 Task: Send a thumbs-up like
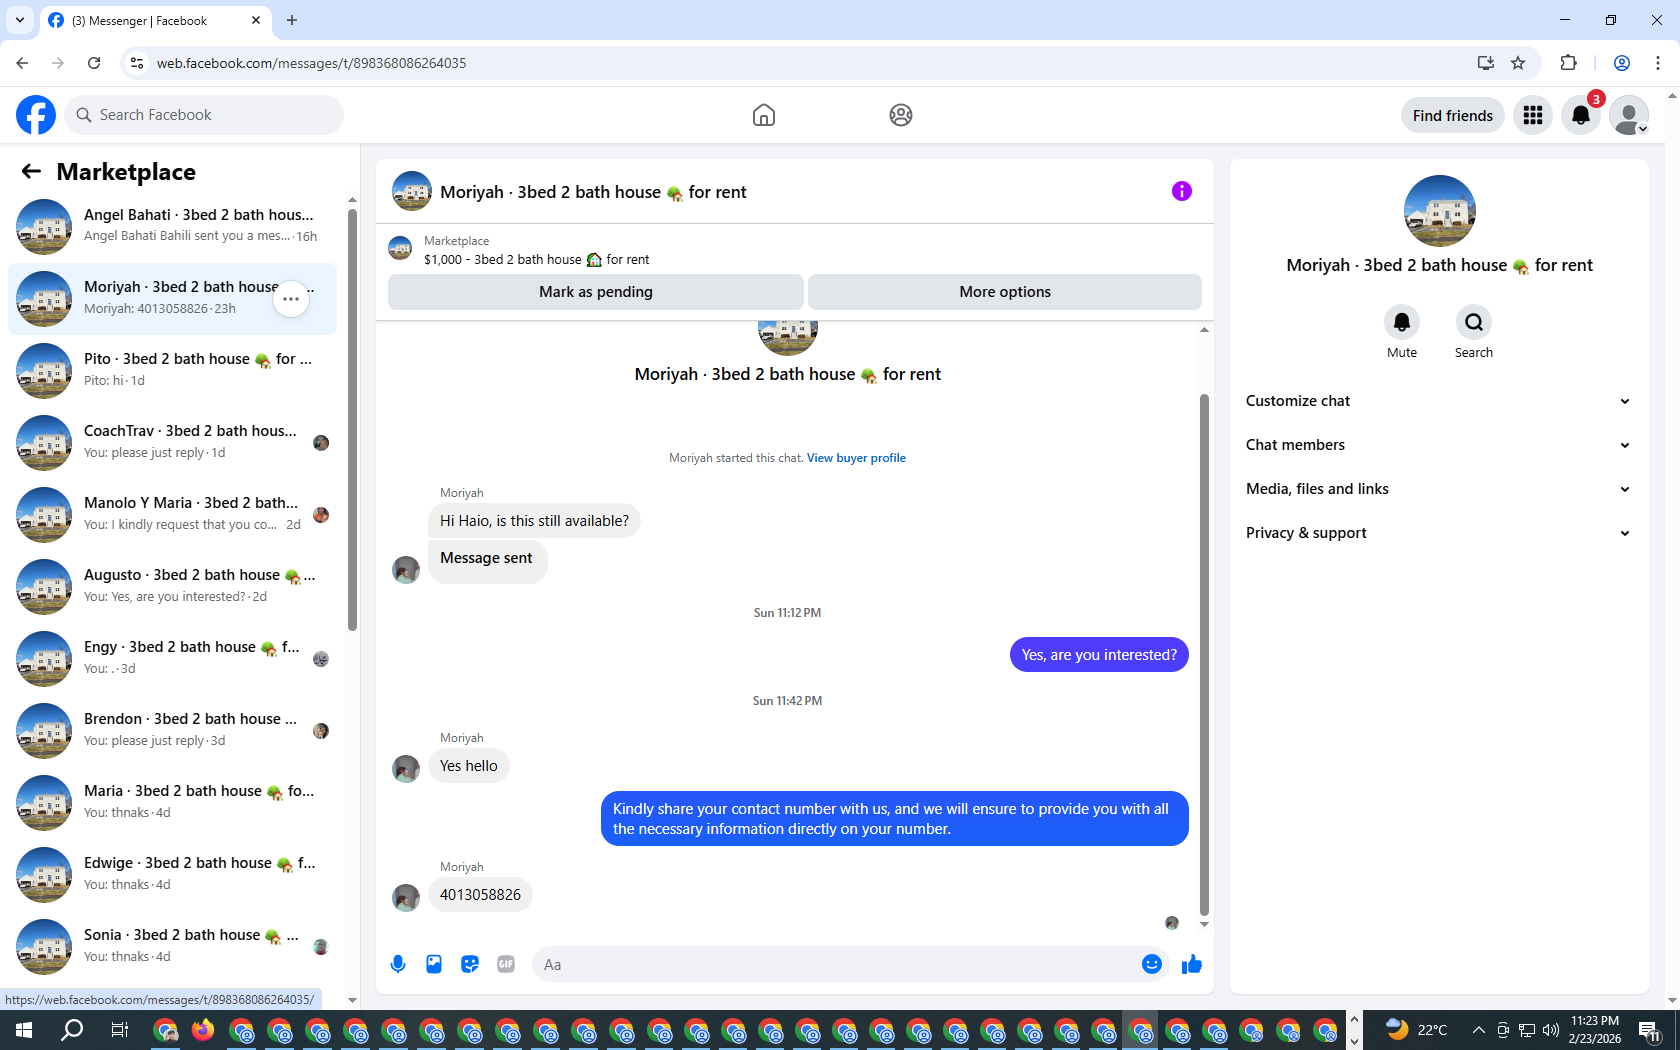tap(1192, 964)
